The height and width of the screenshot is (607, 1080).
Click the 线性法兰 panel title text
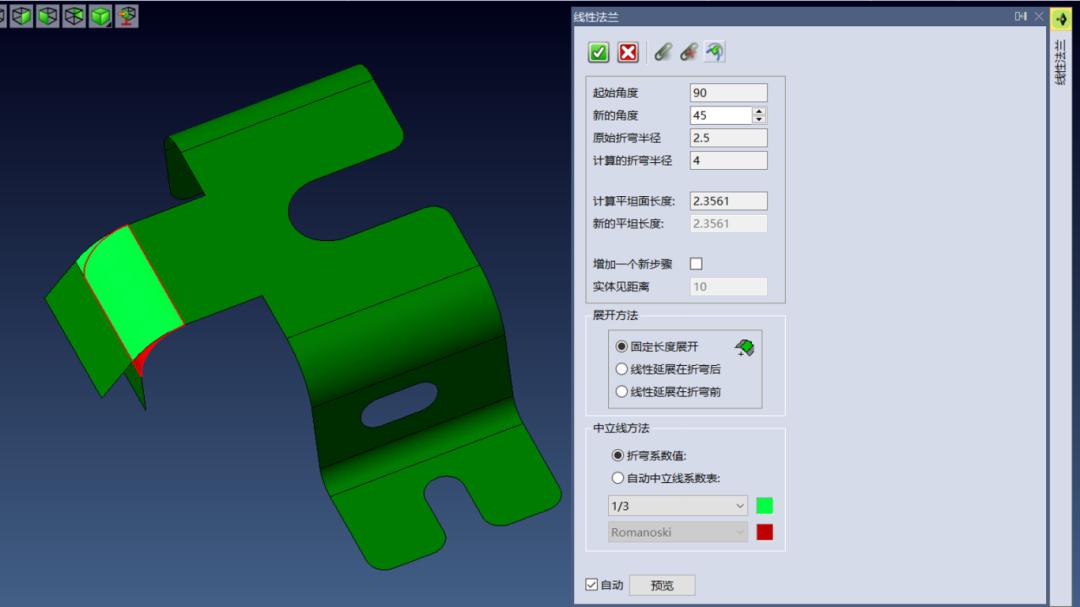596,17
